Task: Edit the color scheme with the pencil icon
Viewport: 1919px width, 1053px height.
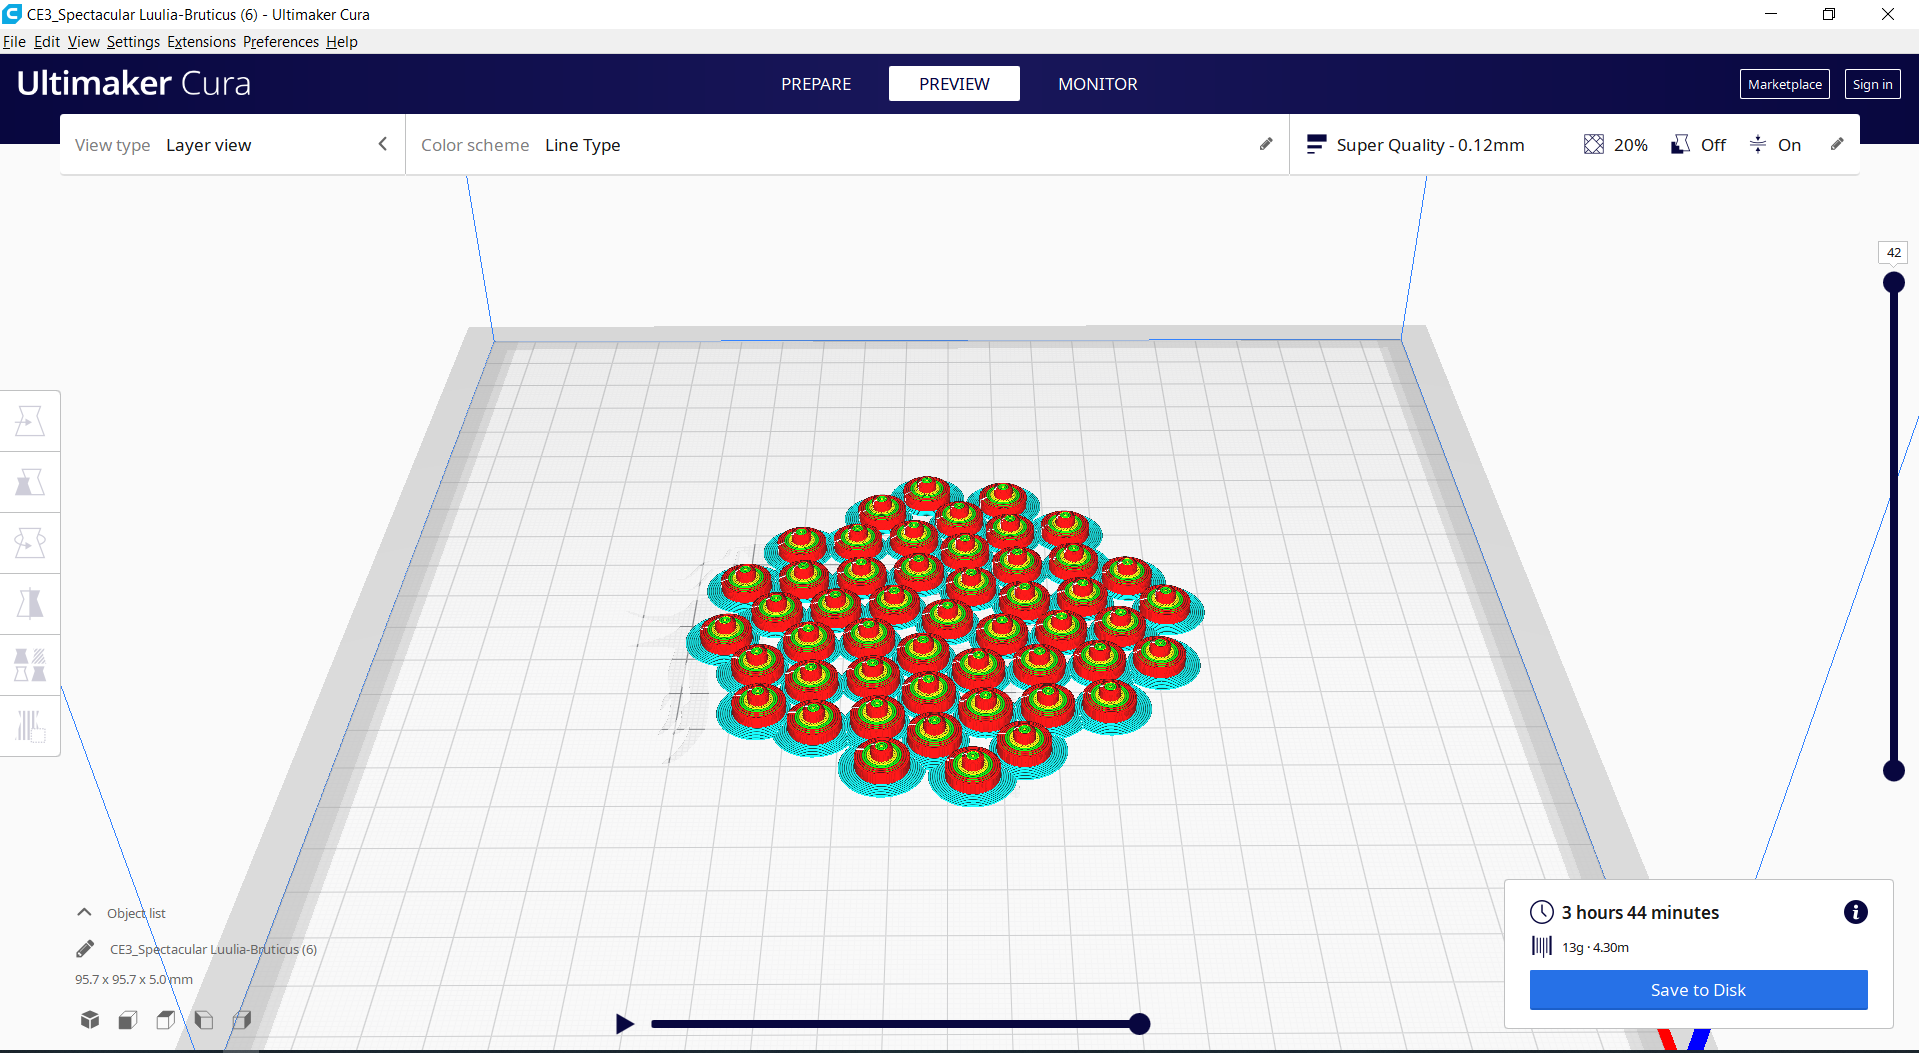Action: pyautogui.click(x=1265, y=144)
